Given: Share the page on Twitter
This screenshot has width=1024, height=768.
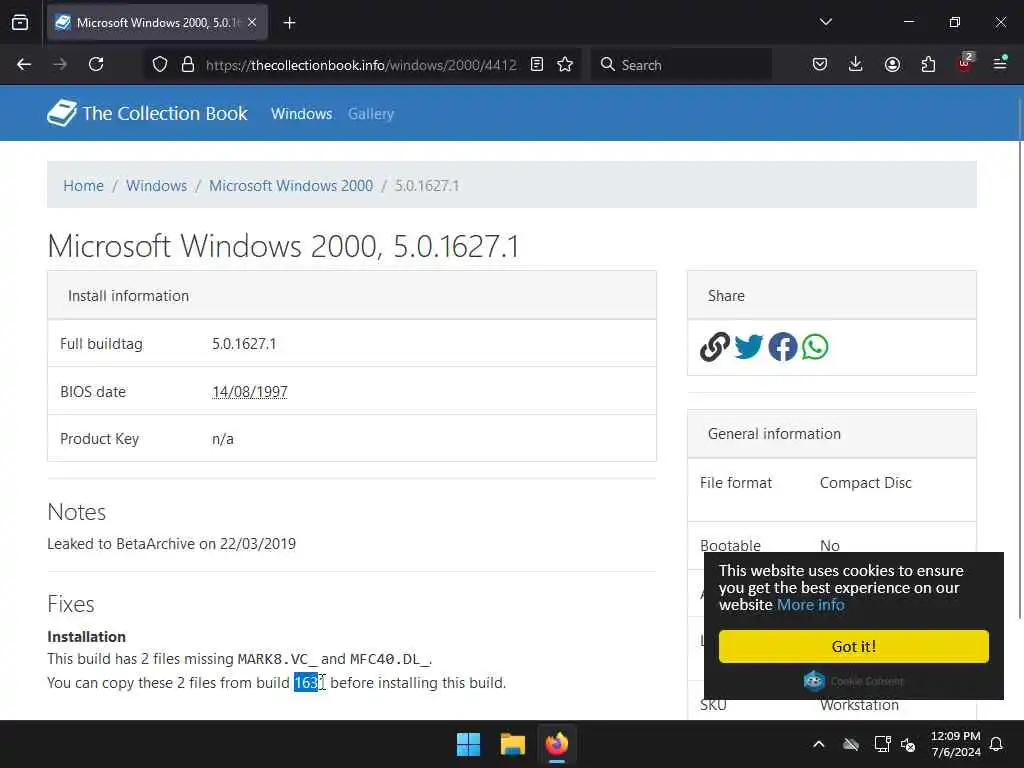Looking at the screenshot, I should (748, 347).
